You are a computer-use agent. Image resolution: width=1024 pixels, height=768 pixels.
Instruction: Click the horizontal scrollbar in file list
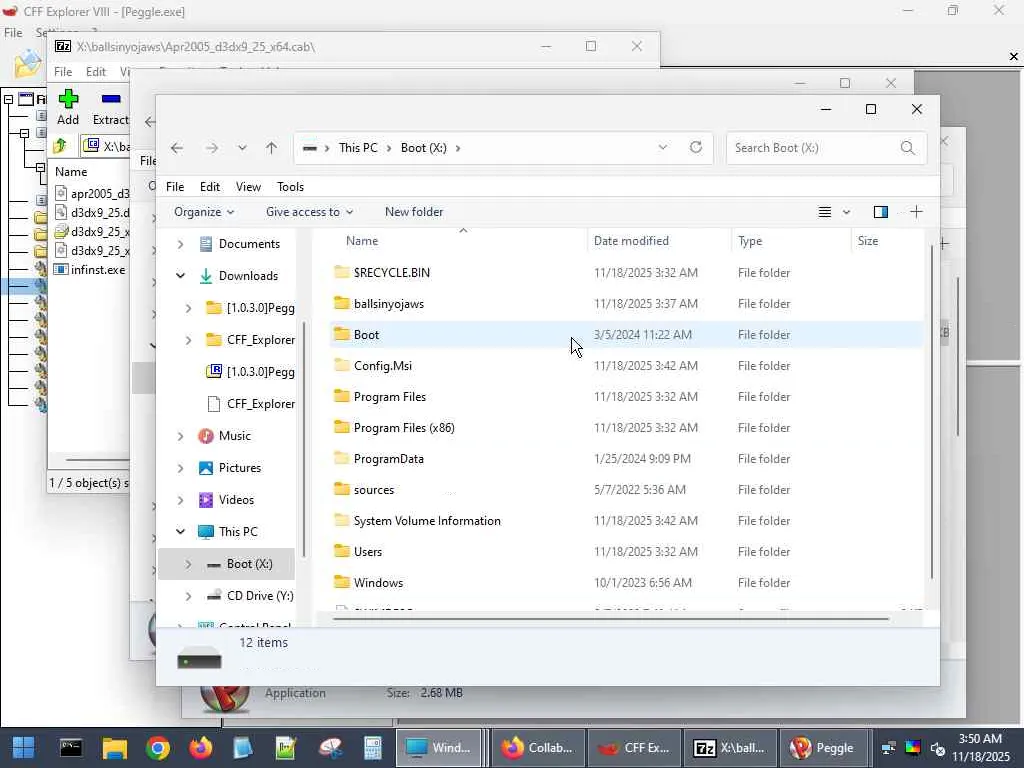pos(611,618)
